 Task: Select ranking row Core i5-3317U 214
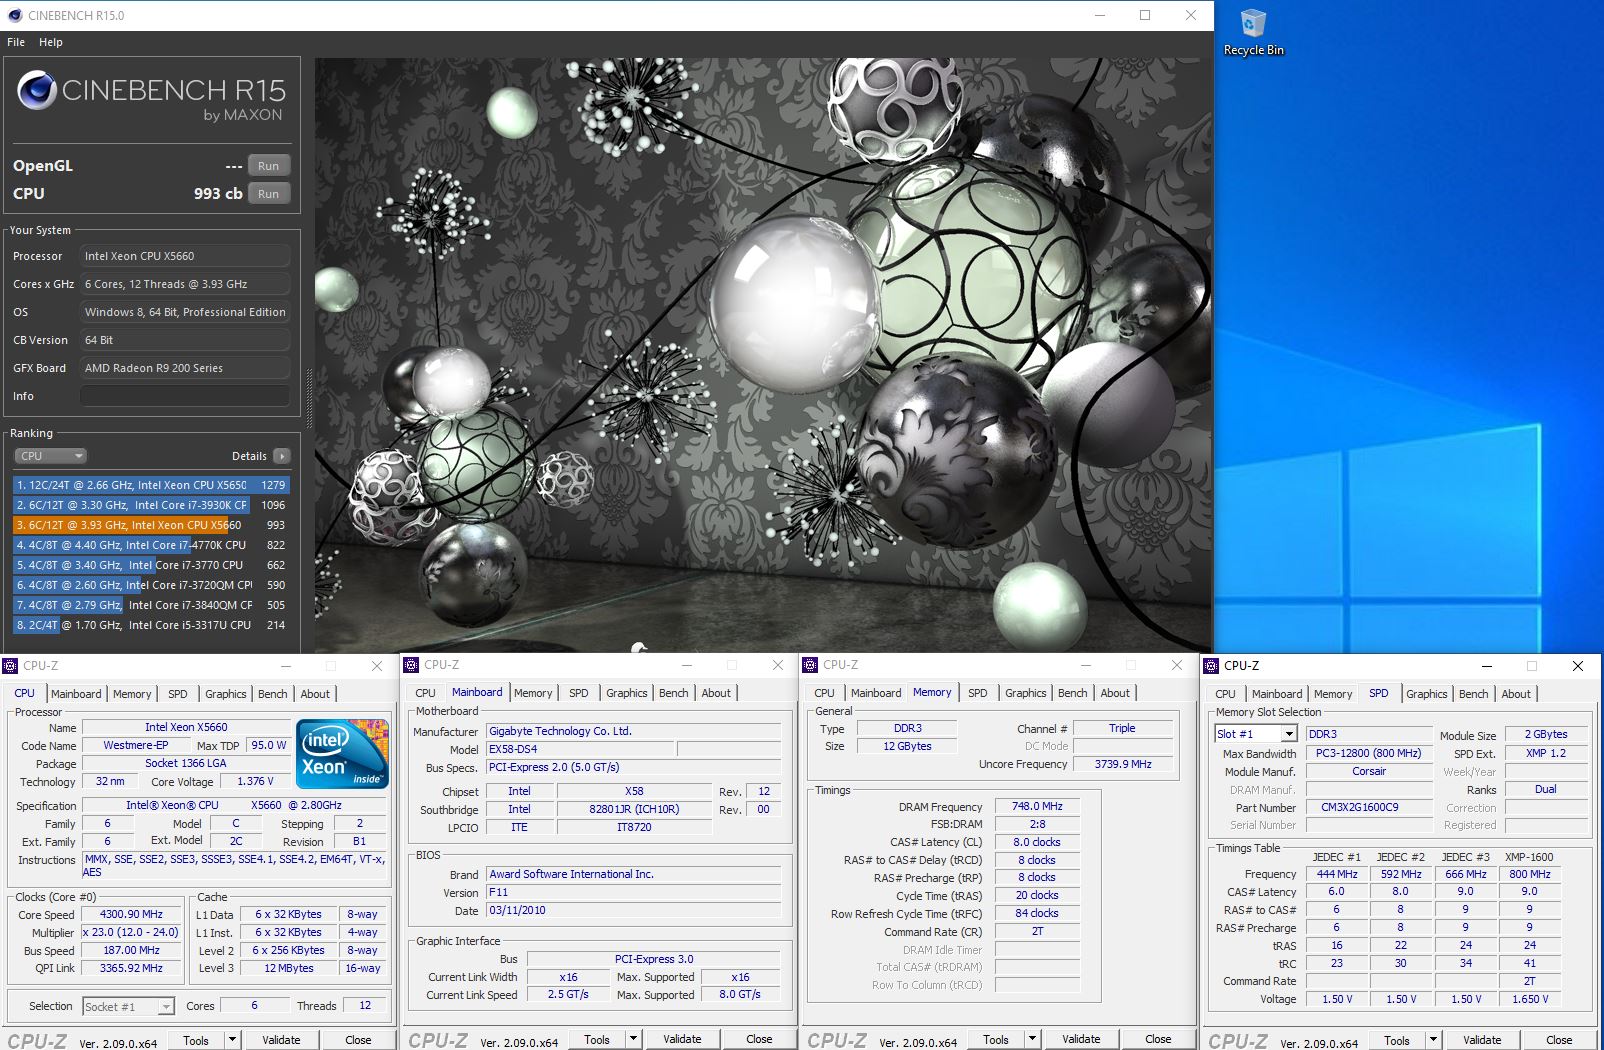coord(151,625)
